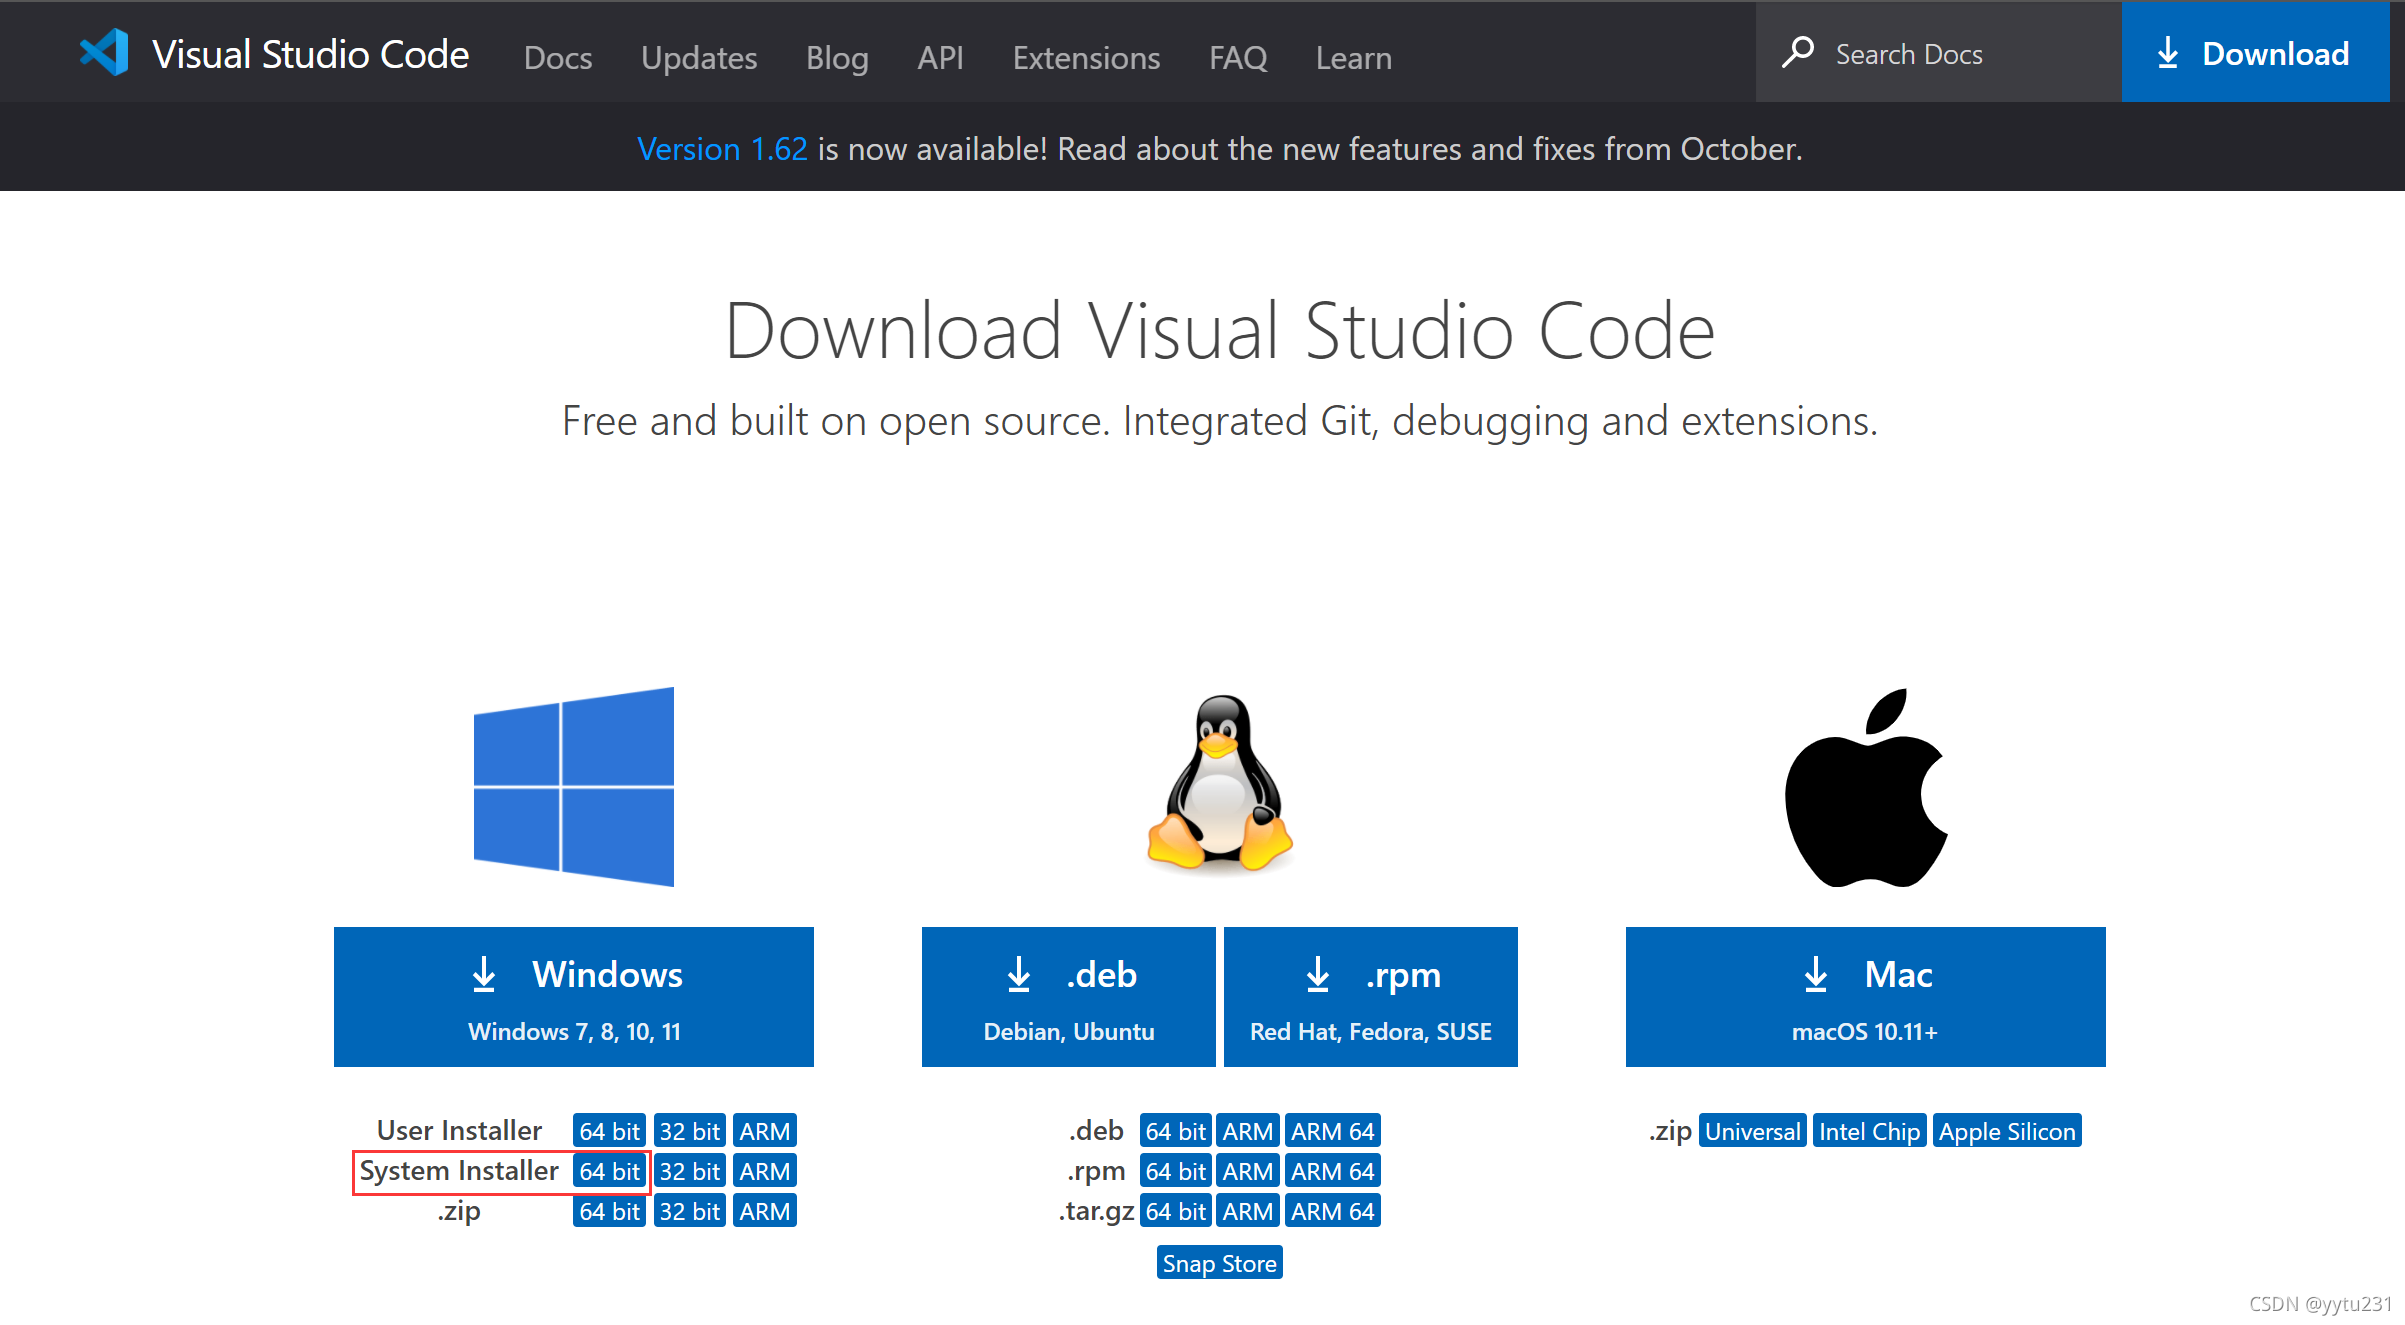
Task: Click the Windows logo image
Action: [574, 786]
